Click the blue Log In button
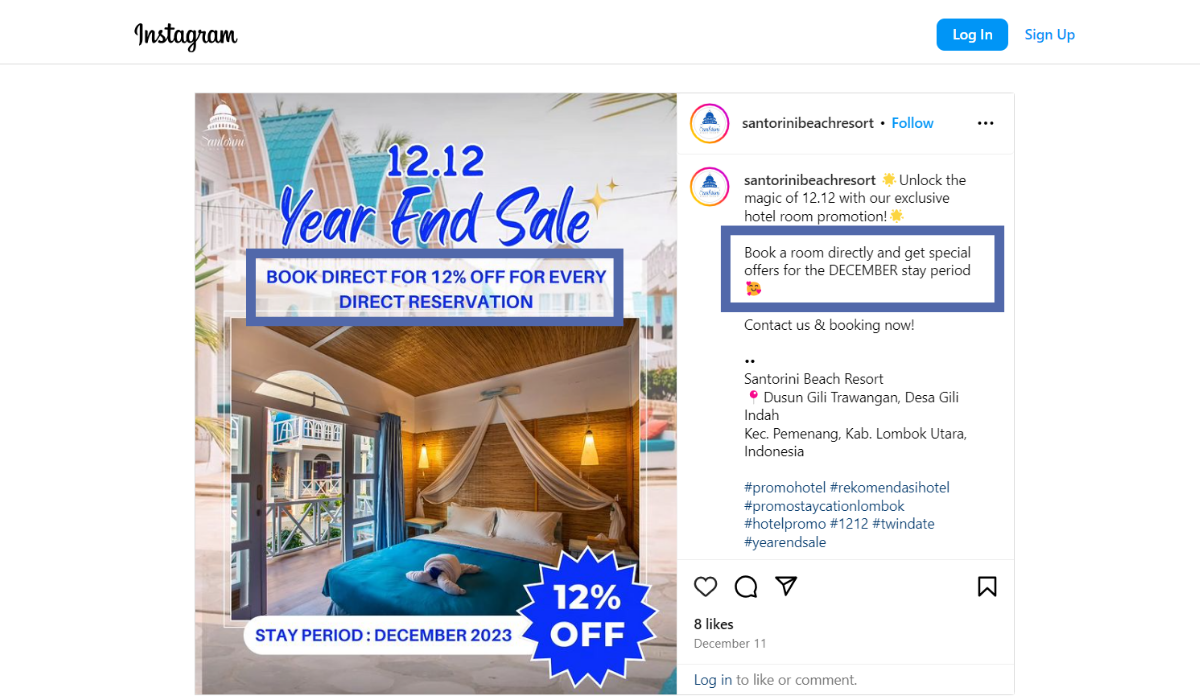This screenshot has height=700, width=1200. click(x=972, y=35)
